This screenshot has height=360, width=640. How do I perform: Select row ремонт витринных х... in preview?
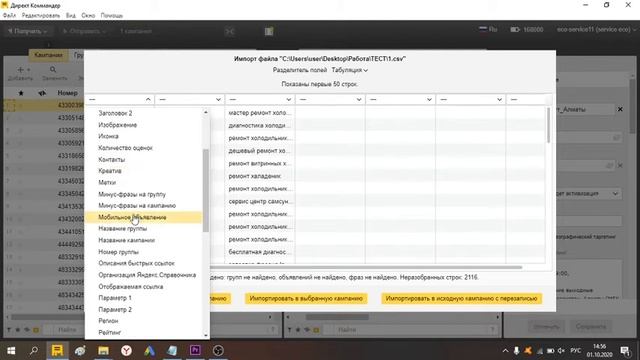click(260, 163)
